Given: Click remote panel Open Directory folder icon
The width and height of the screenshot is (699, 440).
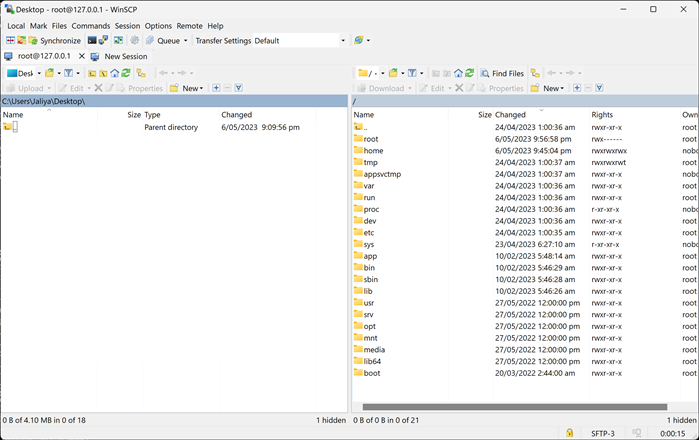Looking at the screenshot, I should (393, 73).
